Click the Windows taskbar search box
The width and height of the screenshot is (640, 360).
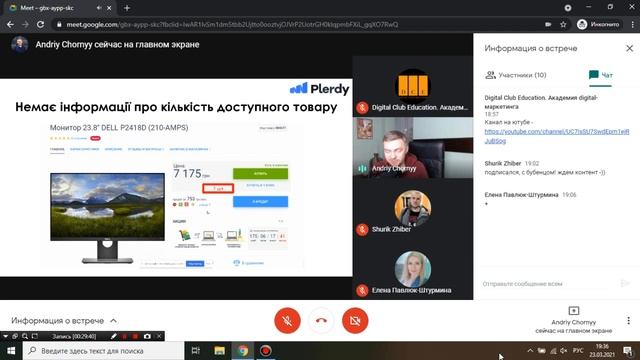pyautogui.click(x=103, y=351)
